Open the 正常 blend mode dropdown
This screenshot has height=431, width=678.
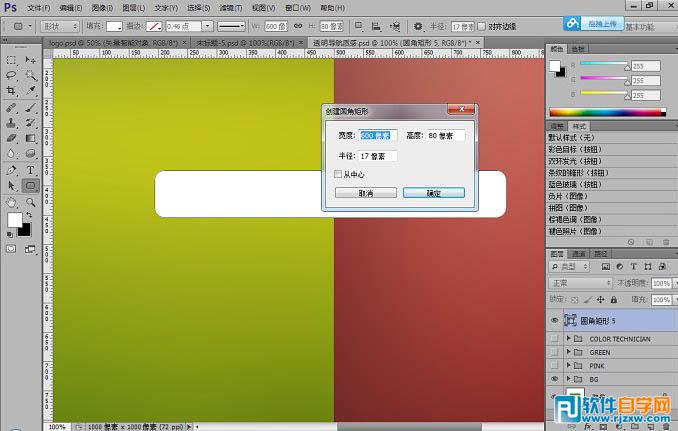(x=582, y=283)
